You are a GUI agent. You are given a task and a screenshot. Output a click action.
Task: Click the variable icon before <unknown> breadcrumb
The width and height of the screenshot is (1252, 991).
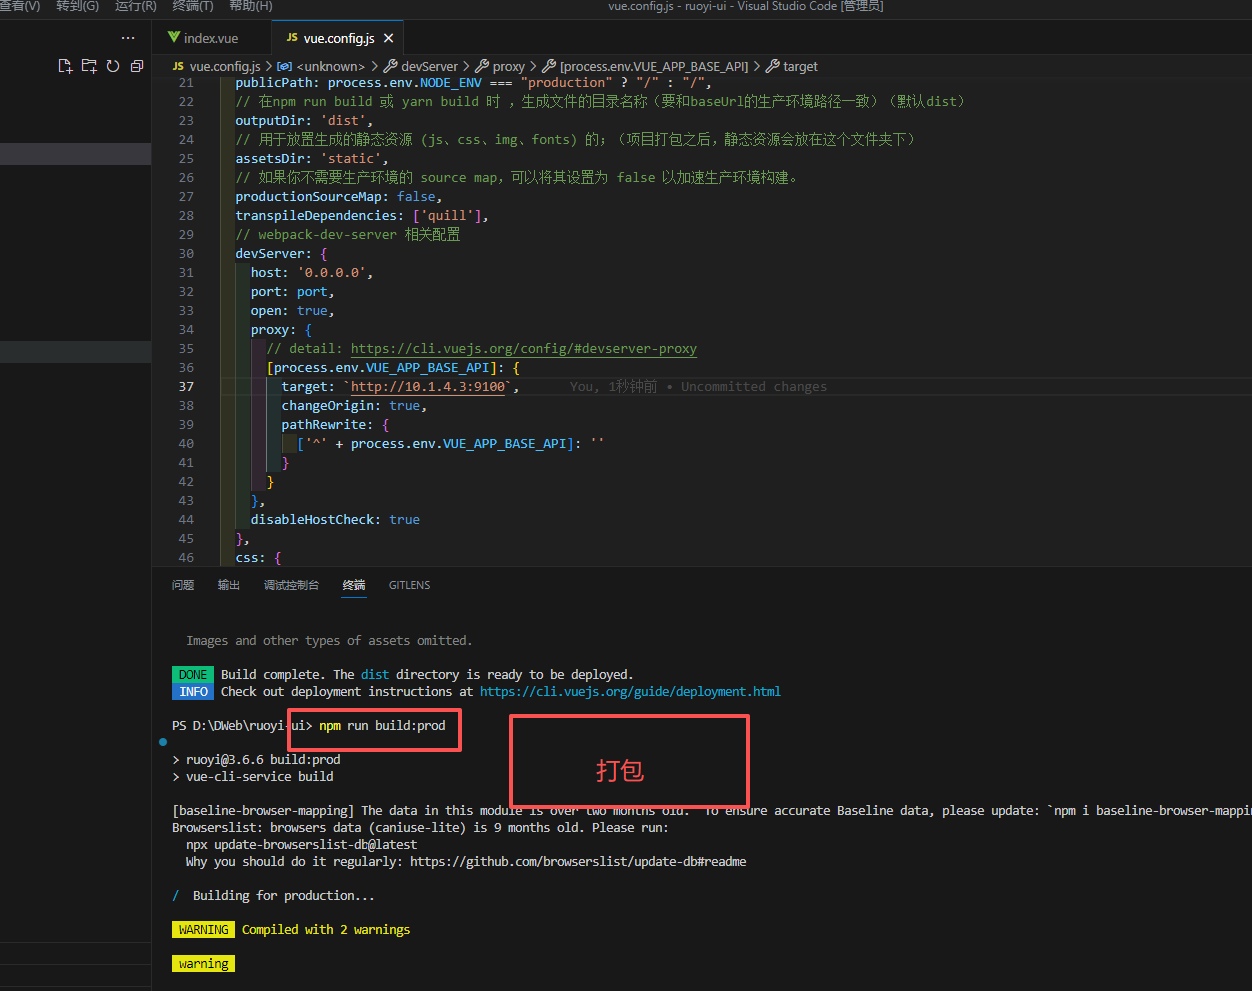coord(285,66)
